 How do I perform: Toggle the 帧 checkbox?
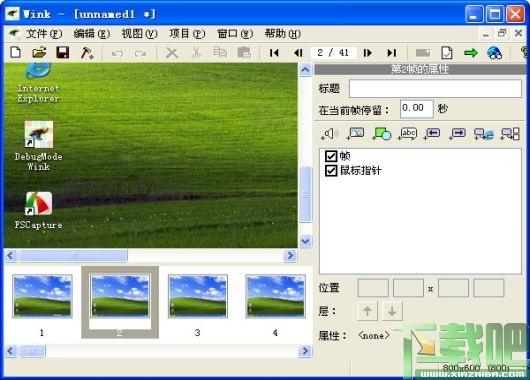[x=331, y=156]
